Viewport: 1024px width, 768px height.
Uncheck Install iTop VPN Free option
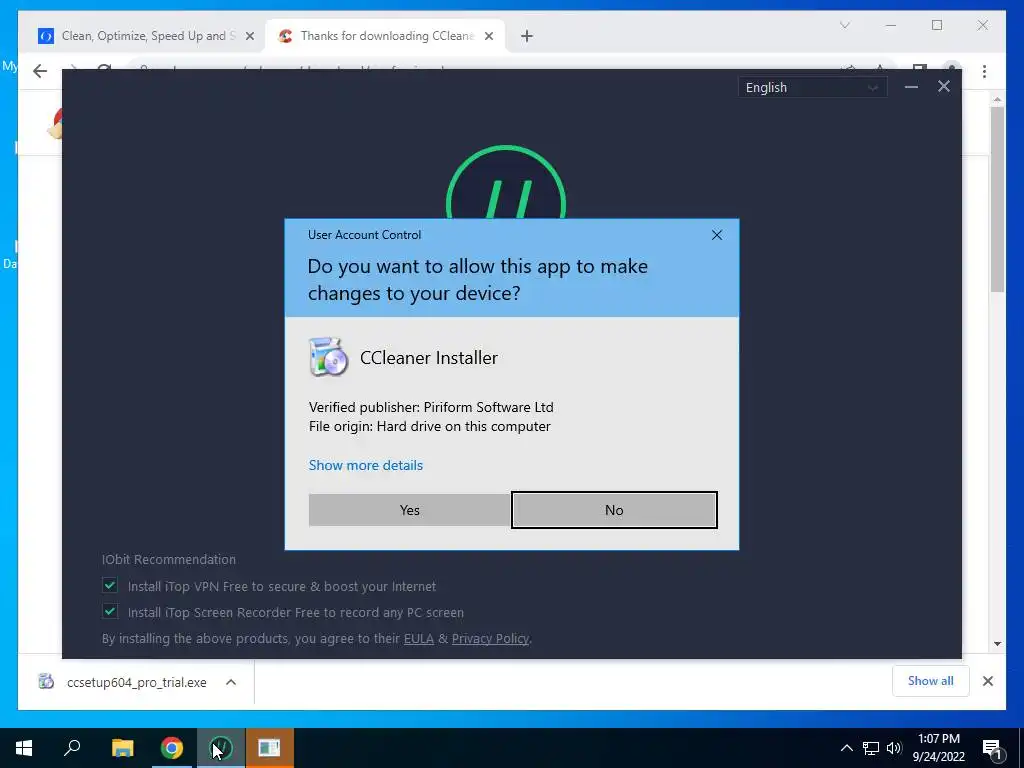point(110,585)
